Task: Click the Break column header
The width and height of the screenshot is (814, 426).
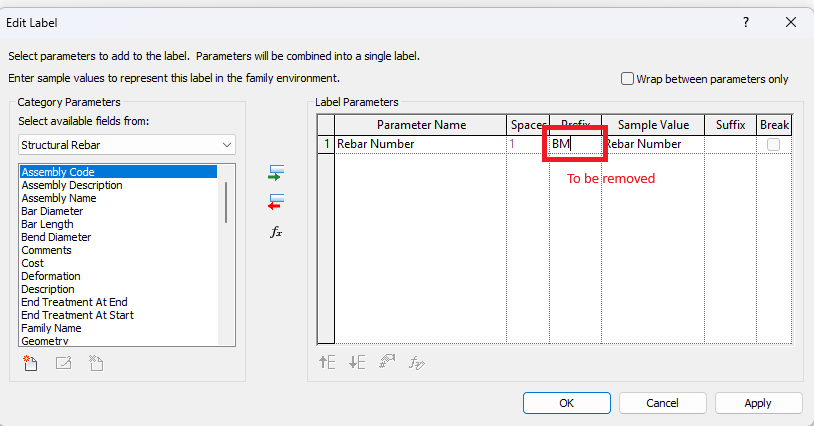Action: tap(775, 125)
